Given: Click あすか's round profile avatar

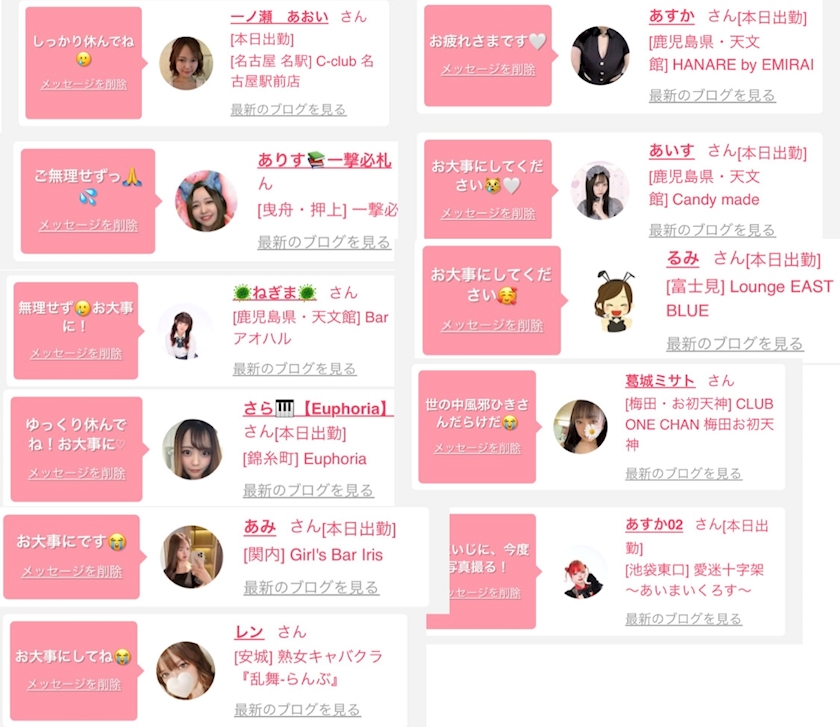Looking at the screenshot, I should point(600,55).
